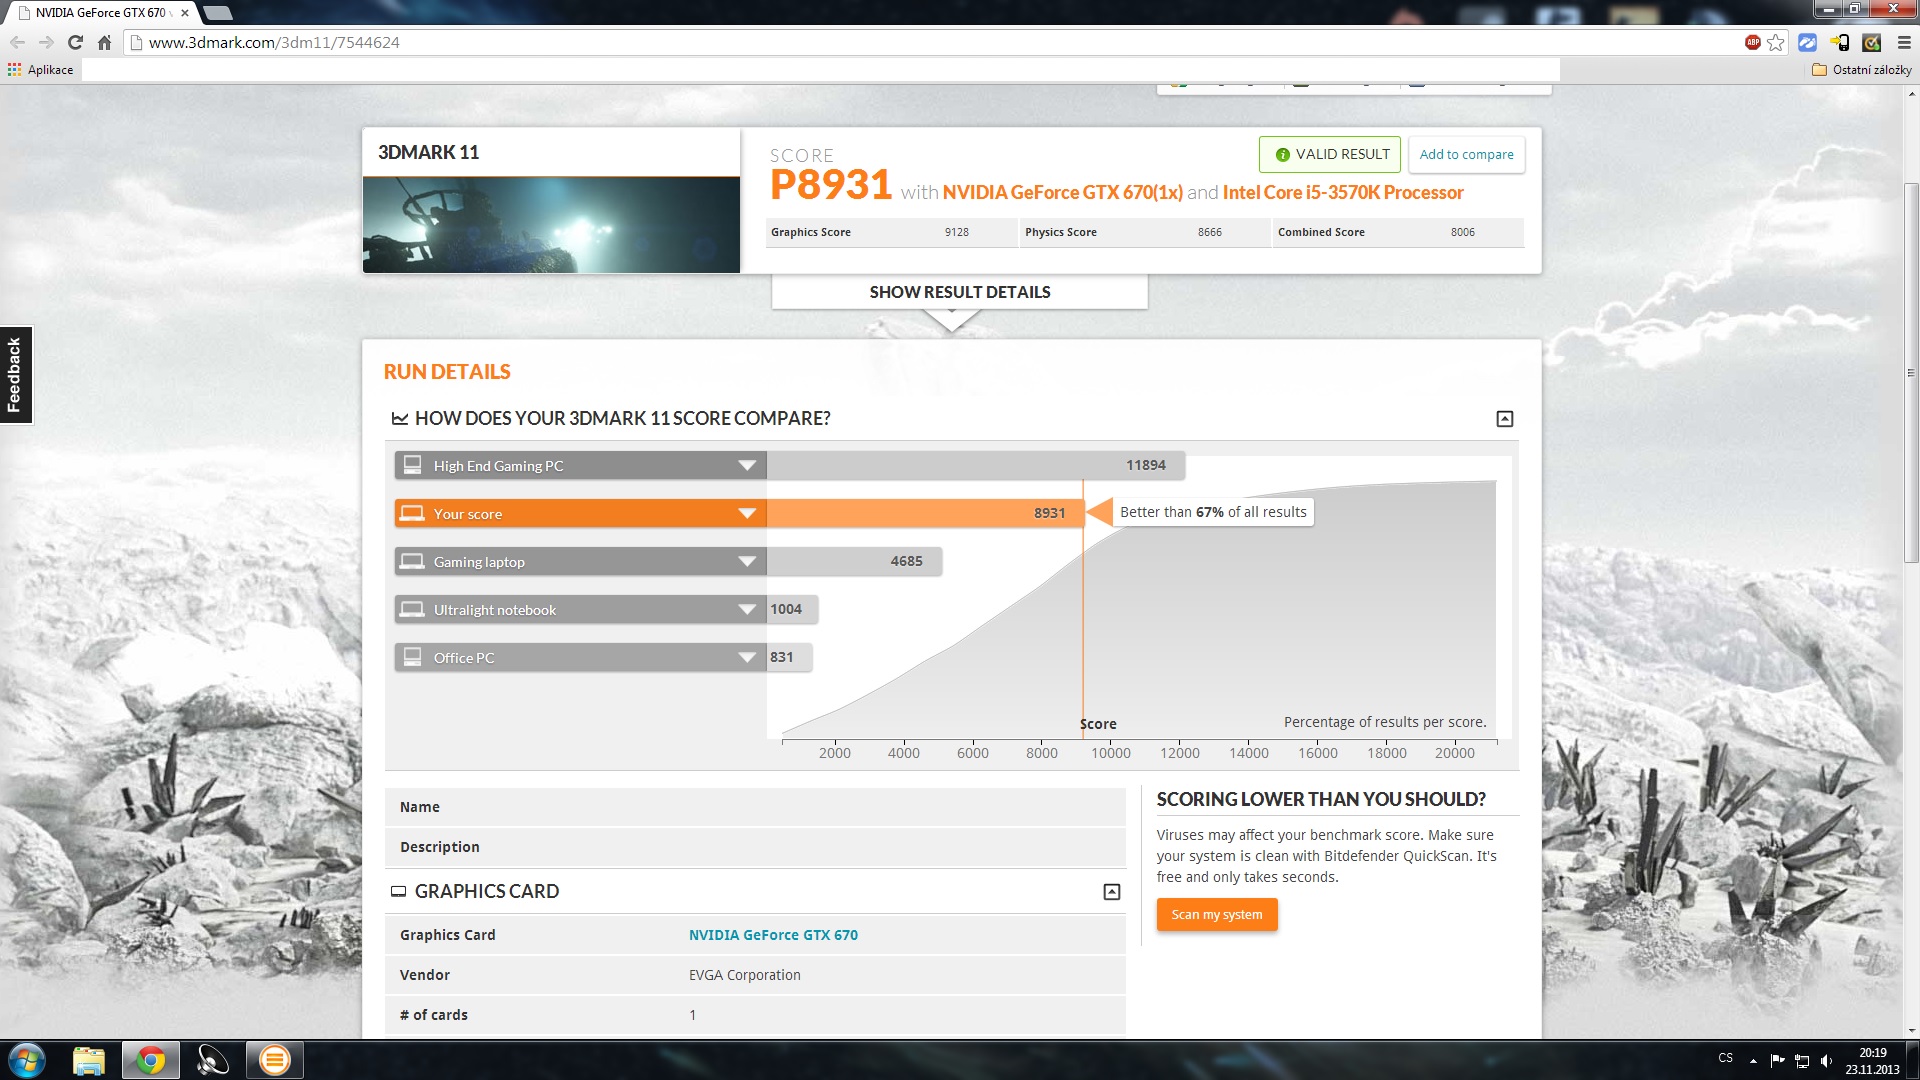
Task: Collapse the GRAPHICS CARD section
Action: (x=1111, y=891)
